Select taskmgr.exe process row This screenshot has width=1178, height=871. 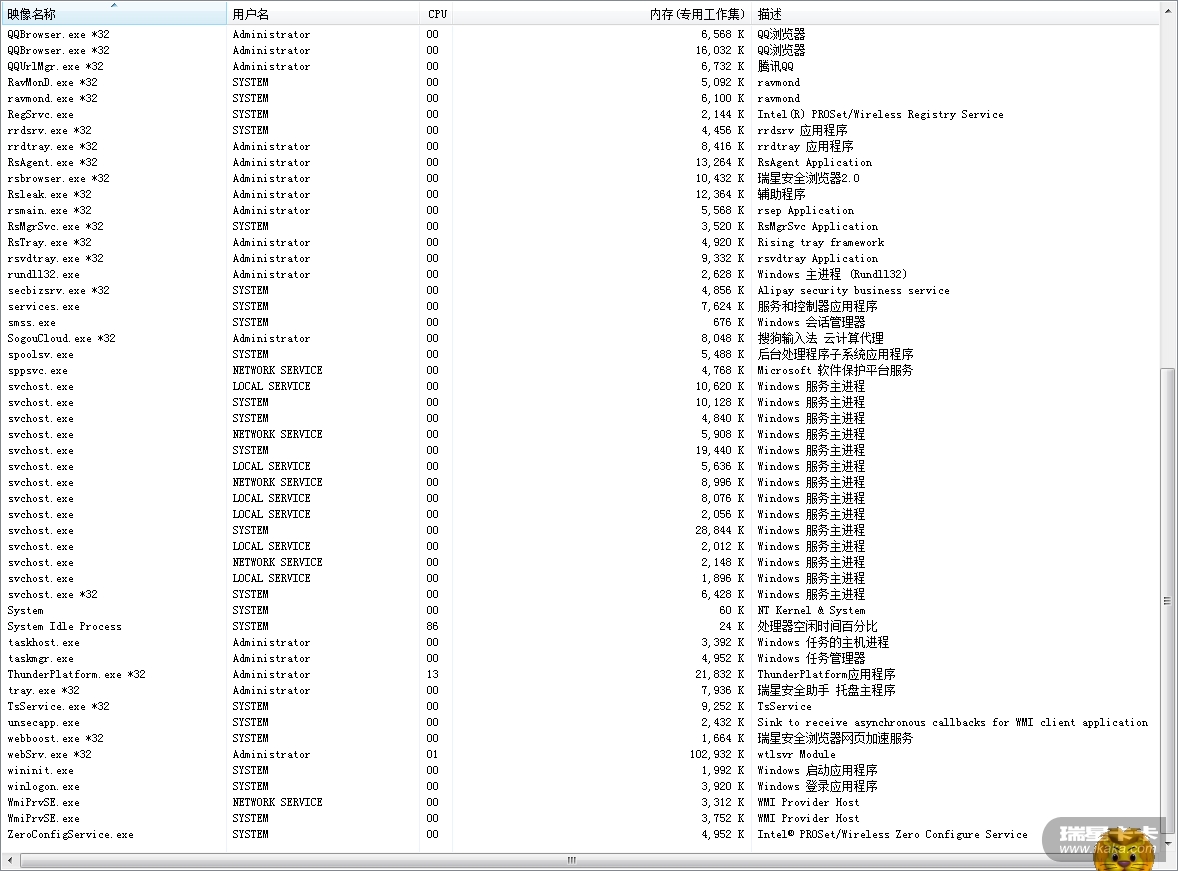click(x=579, y=658)
